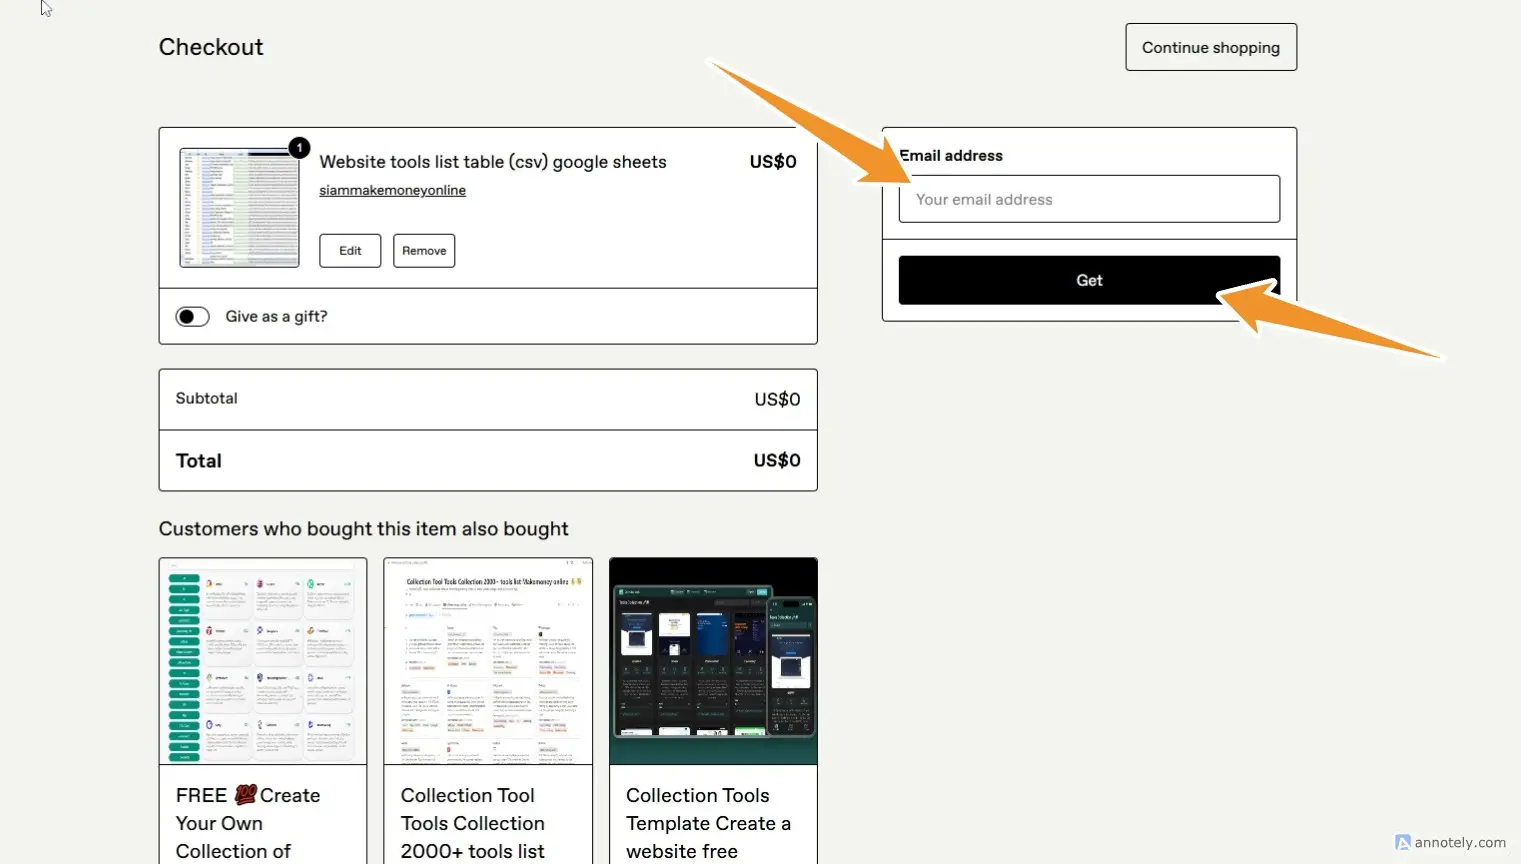Toggle the Give as a gift switch
Screen dimensions: 1521x864
point(192,317)
